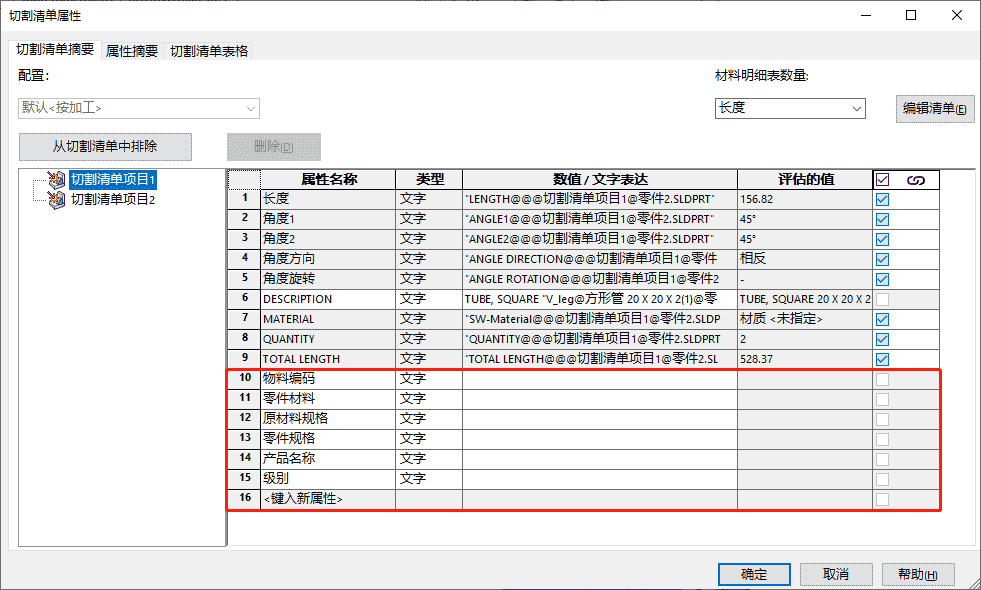The height and width of the screenshot is (590, 981).
Task: Check the 零件材料 row checkbox
Action: coord(882,400)
